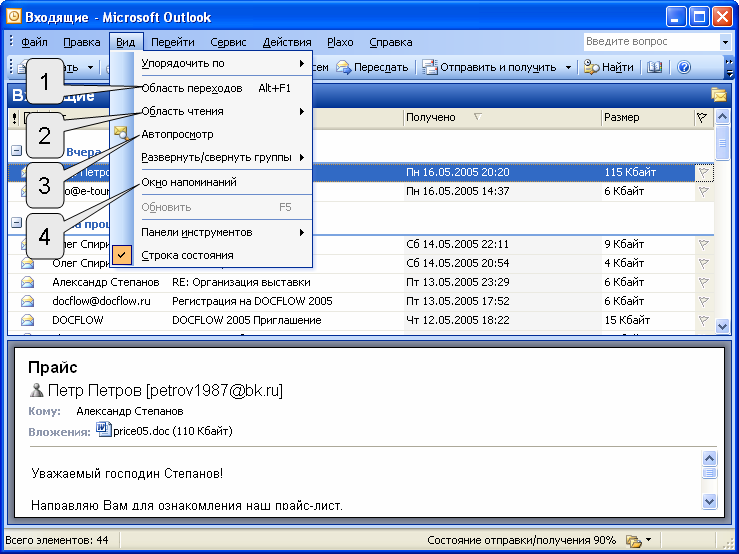Open Окно напоминаний from the menu

(223, 182)
